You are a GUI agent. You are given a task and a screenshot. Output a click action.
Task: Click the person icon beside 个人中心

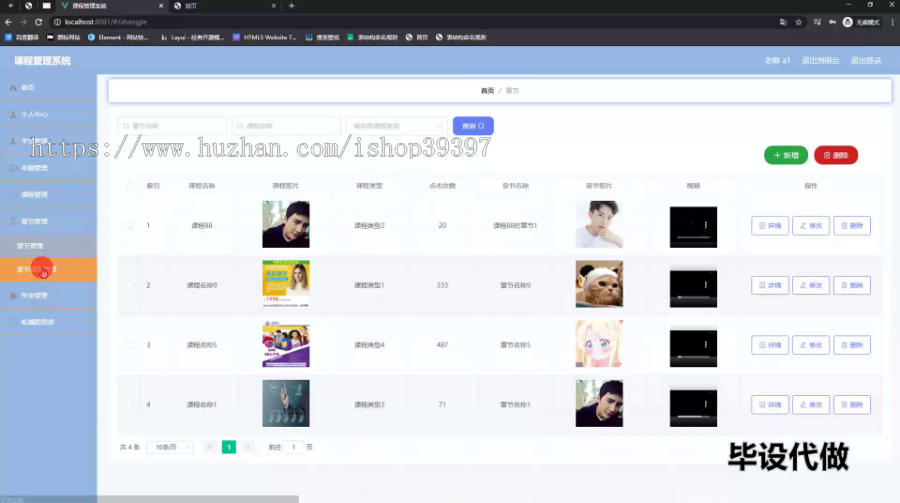click(13, 114)
